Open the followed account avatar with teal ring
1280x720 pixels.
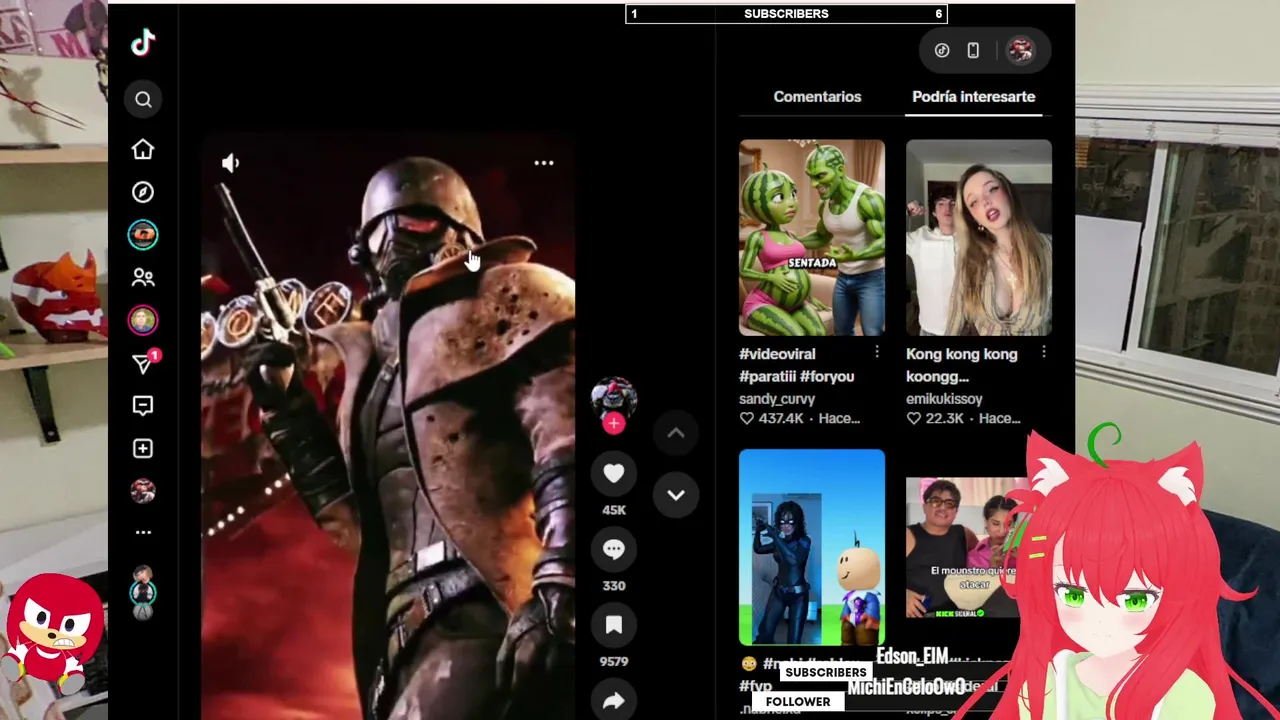(143, 235)
